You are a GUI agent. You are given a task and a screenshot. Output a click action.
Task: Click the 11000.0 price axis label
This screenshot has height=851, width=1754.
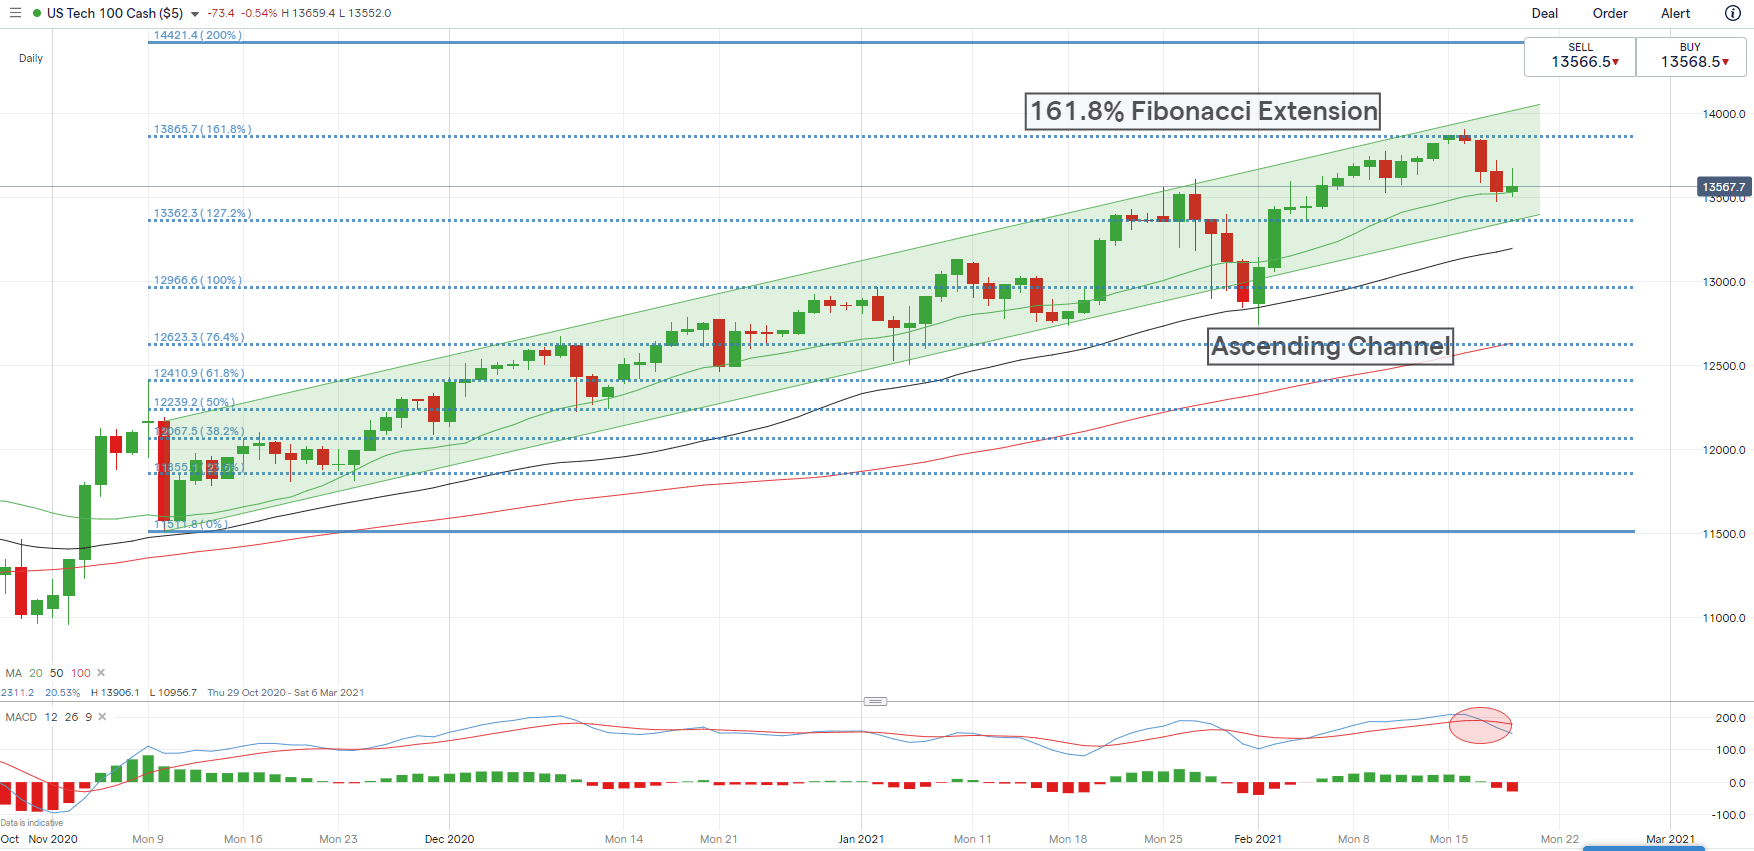1724,618
